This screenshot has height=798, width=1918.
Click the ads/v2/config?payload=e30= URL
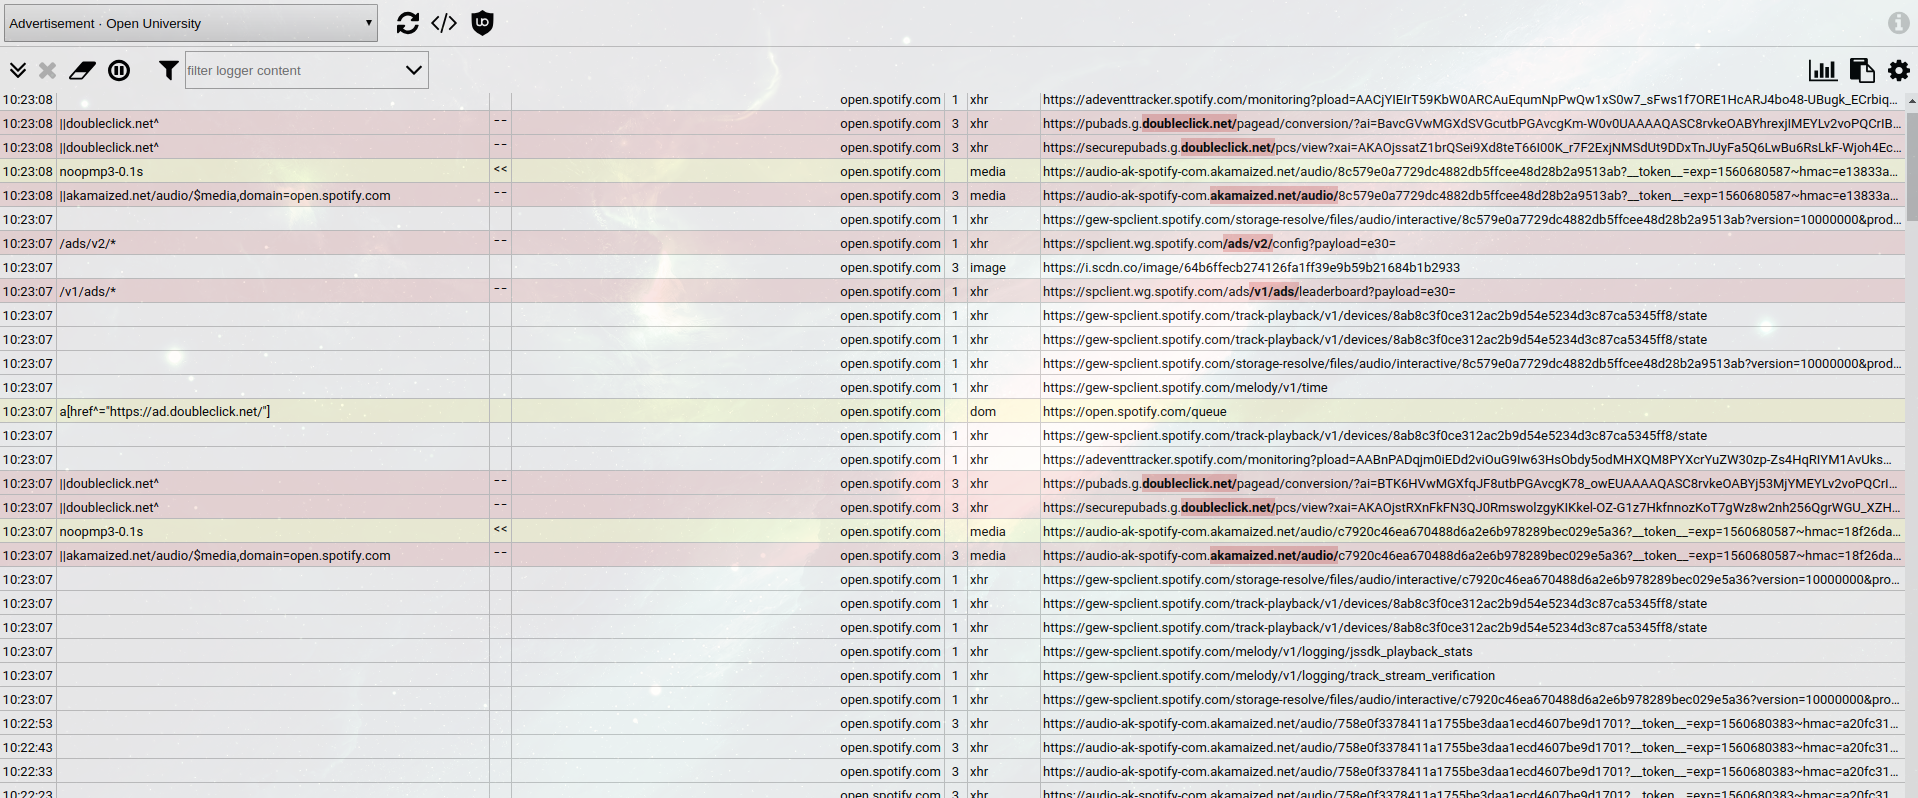pos(1219,243)
